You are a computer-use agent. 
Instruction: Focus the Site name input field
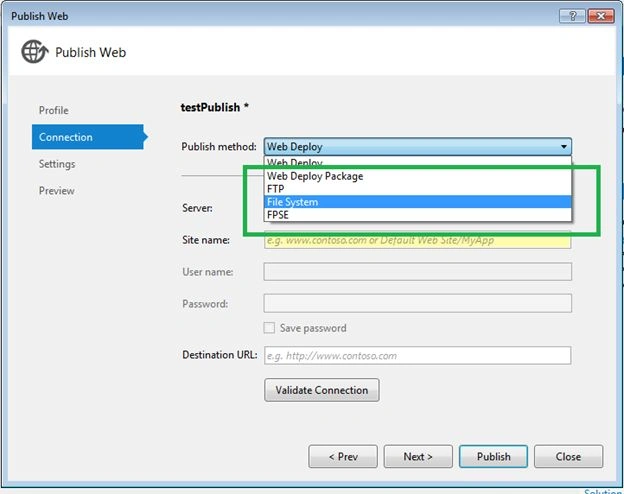click(417, 240)
